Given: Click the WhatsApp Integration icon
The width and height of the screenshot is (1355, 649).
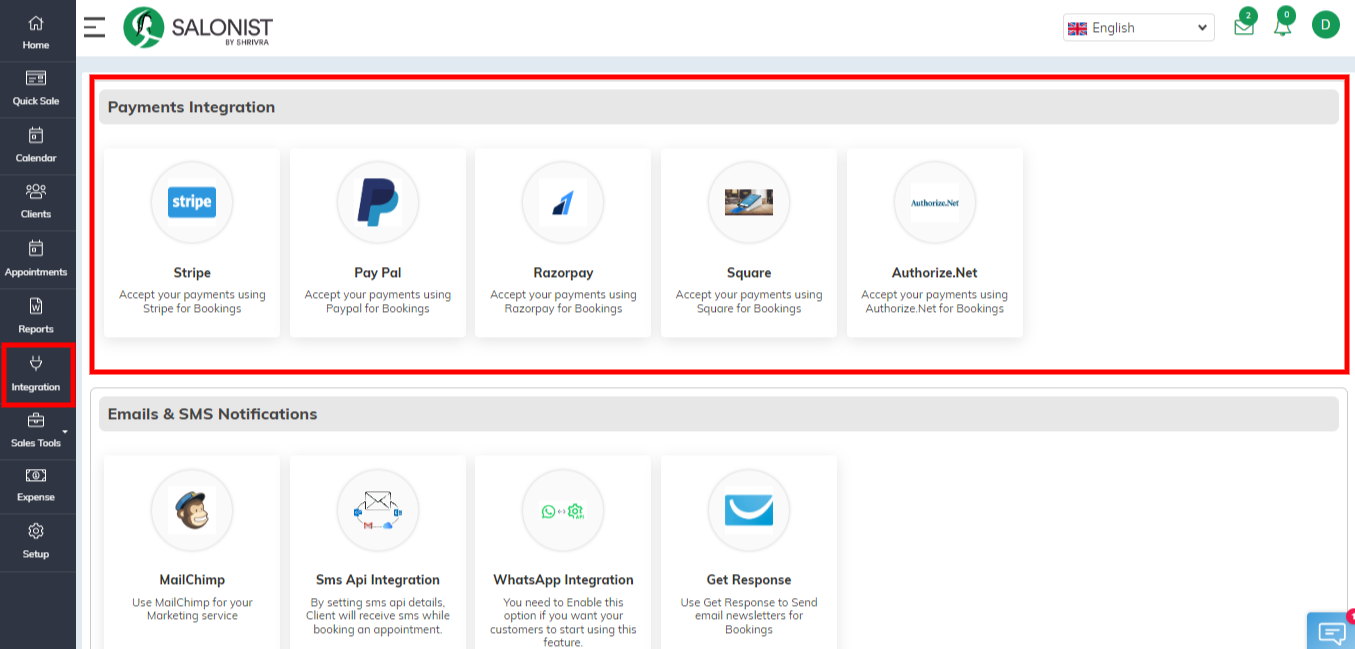Looking at the screenshot, I should click(x=563, y=509).
